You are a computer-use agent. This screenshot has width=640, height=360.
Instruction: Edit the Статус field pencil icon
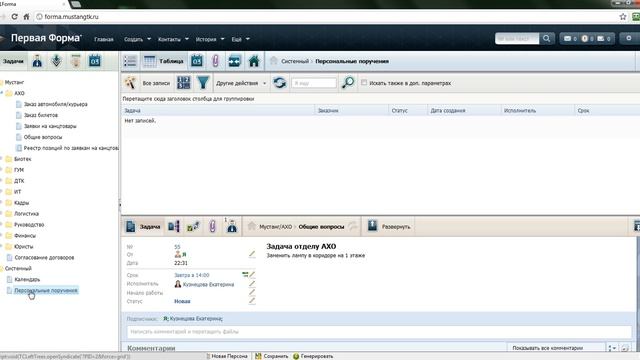(252, 301)
